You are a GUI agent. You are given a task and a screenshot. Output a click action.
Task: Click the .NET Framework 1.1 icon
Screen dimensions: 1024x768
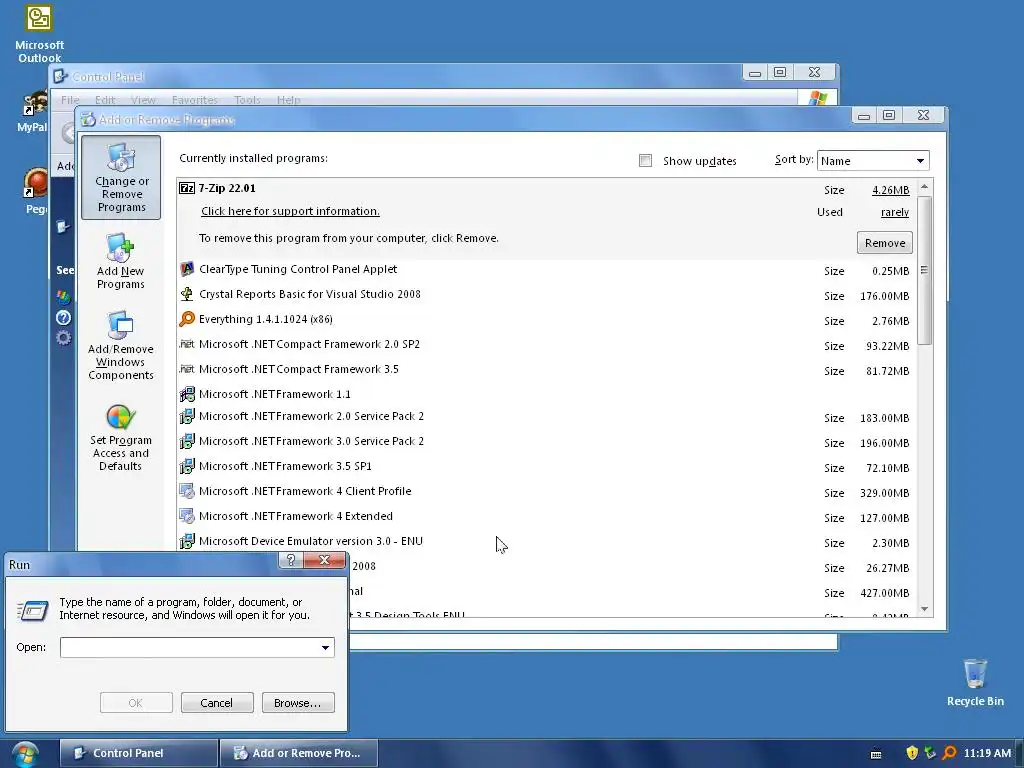pyautogui.click(x=187, y=394)
